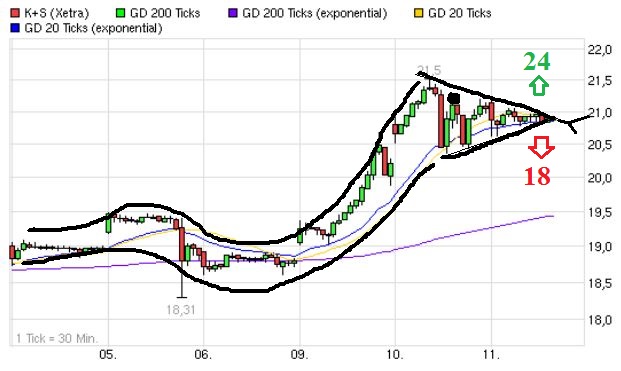Click the y-axis value '19,5'
This screenshot has height=371, width=621.
pyautogui.click(x=600, y=213)
